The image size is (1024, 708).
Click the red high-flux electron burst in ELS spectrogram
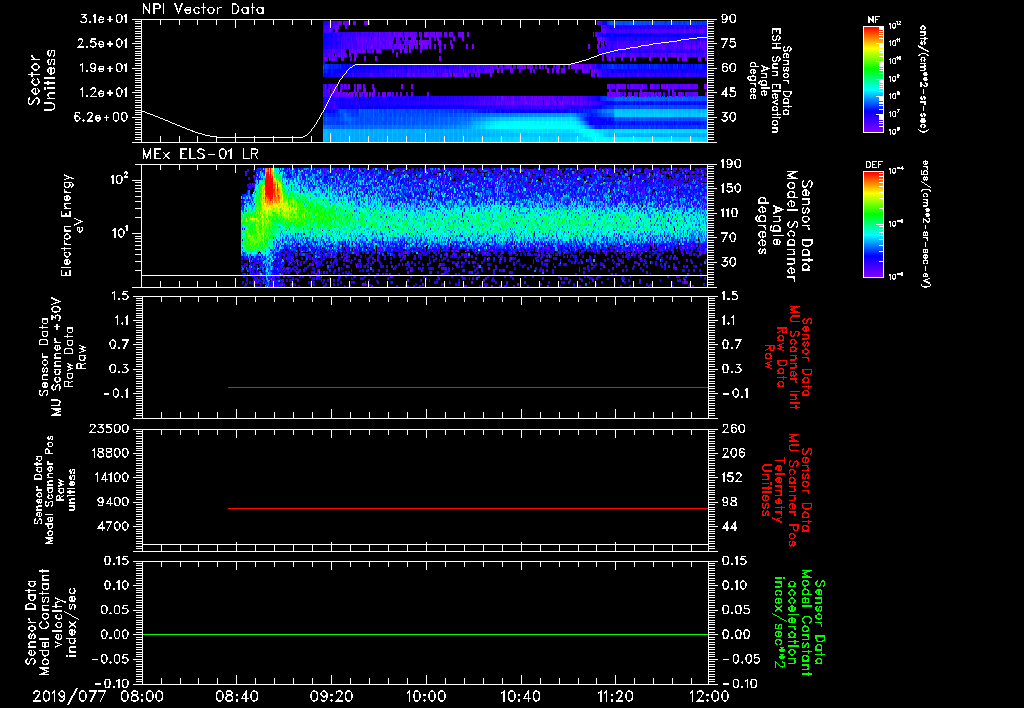[x=270, y=187]
